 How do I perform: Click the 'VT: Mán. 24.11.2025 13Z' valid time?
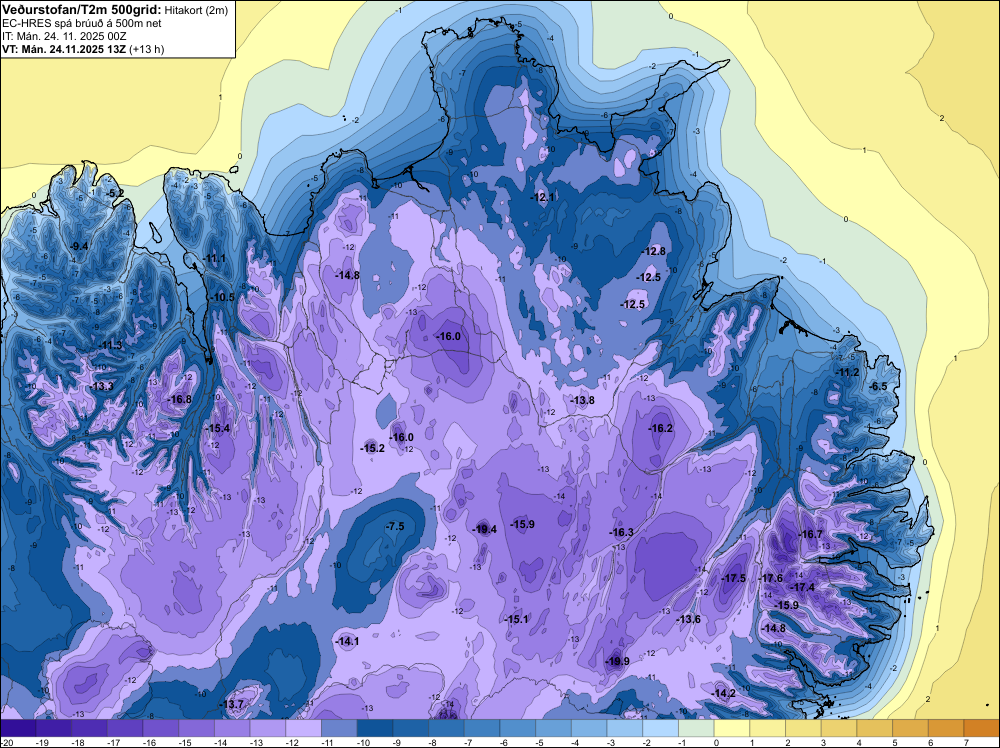(64, 49)
